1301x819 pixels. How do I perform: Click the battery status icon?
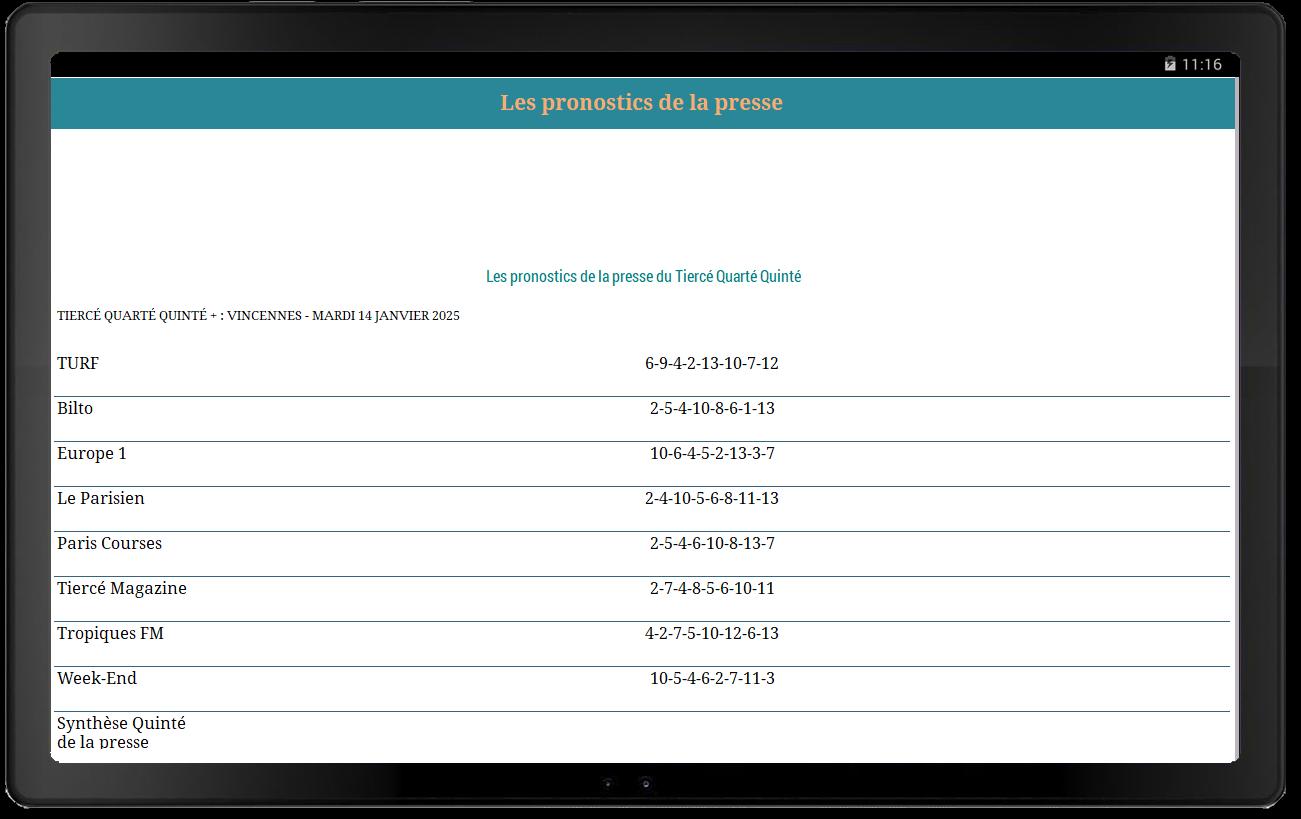click(x=1170, y=64)
